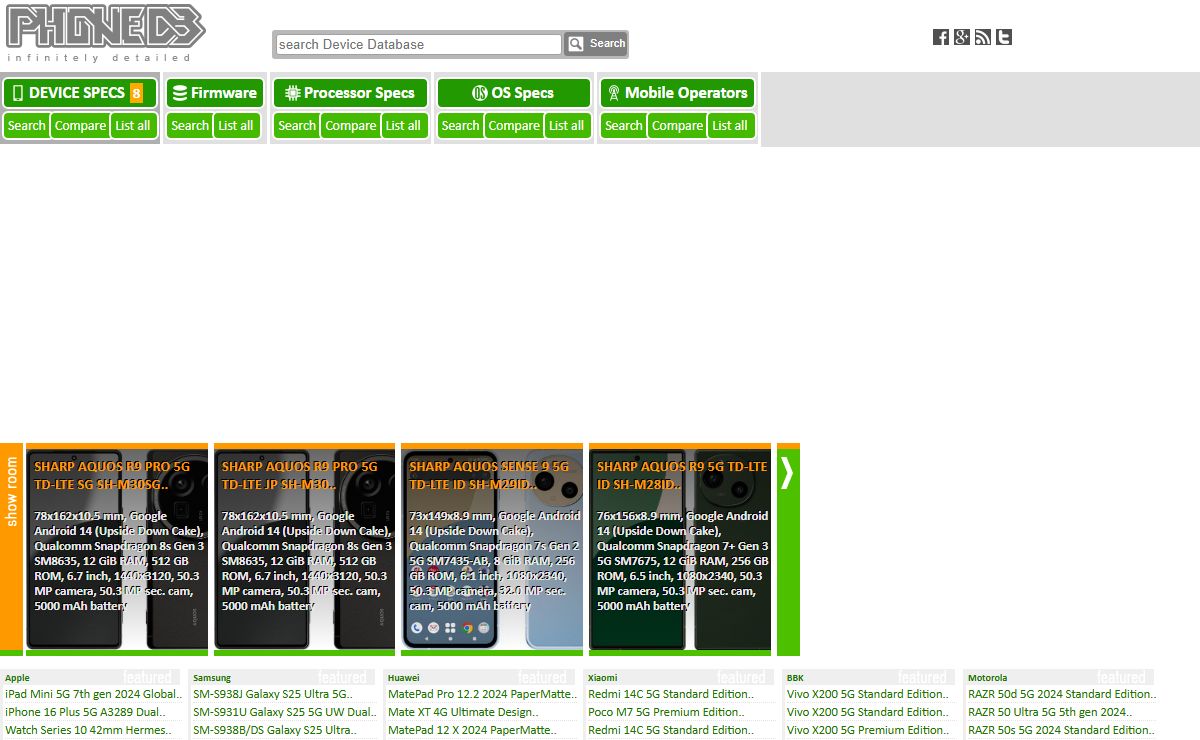Click the Search button beside the search field
The width and height of the screenshot is (1200, 740).
pos(596,44)
